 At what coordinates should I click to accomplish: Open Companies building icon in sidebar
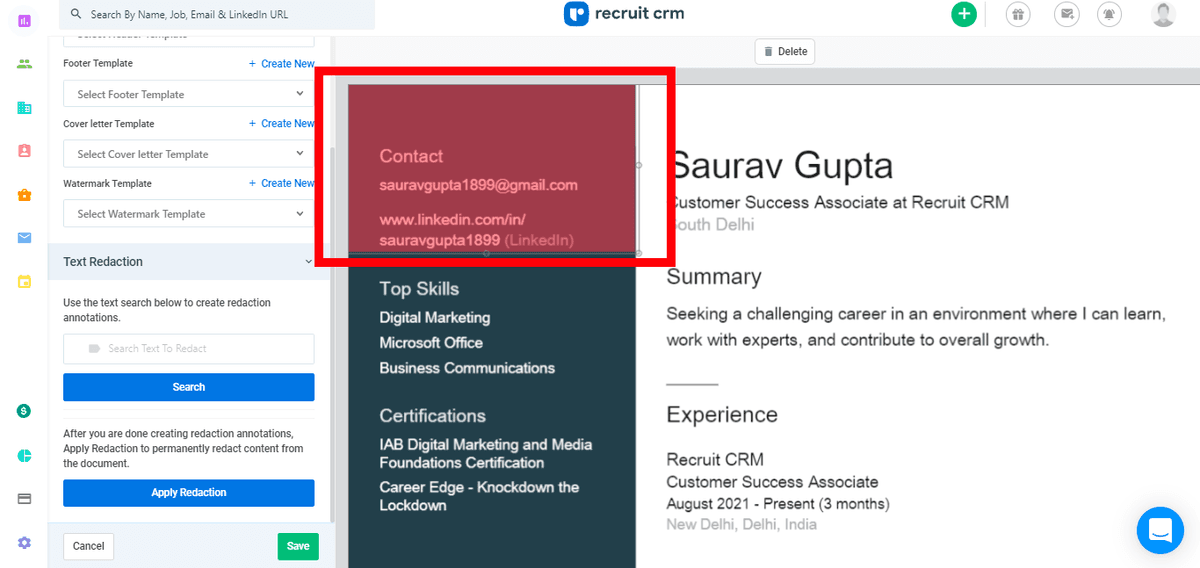tap(24, 108)
